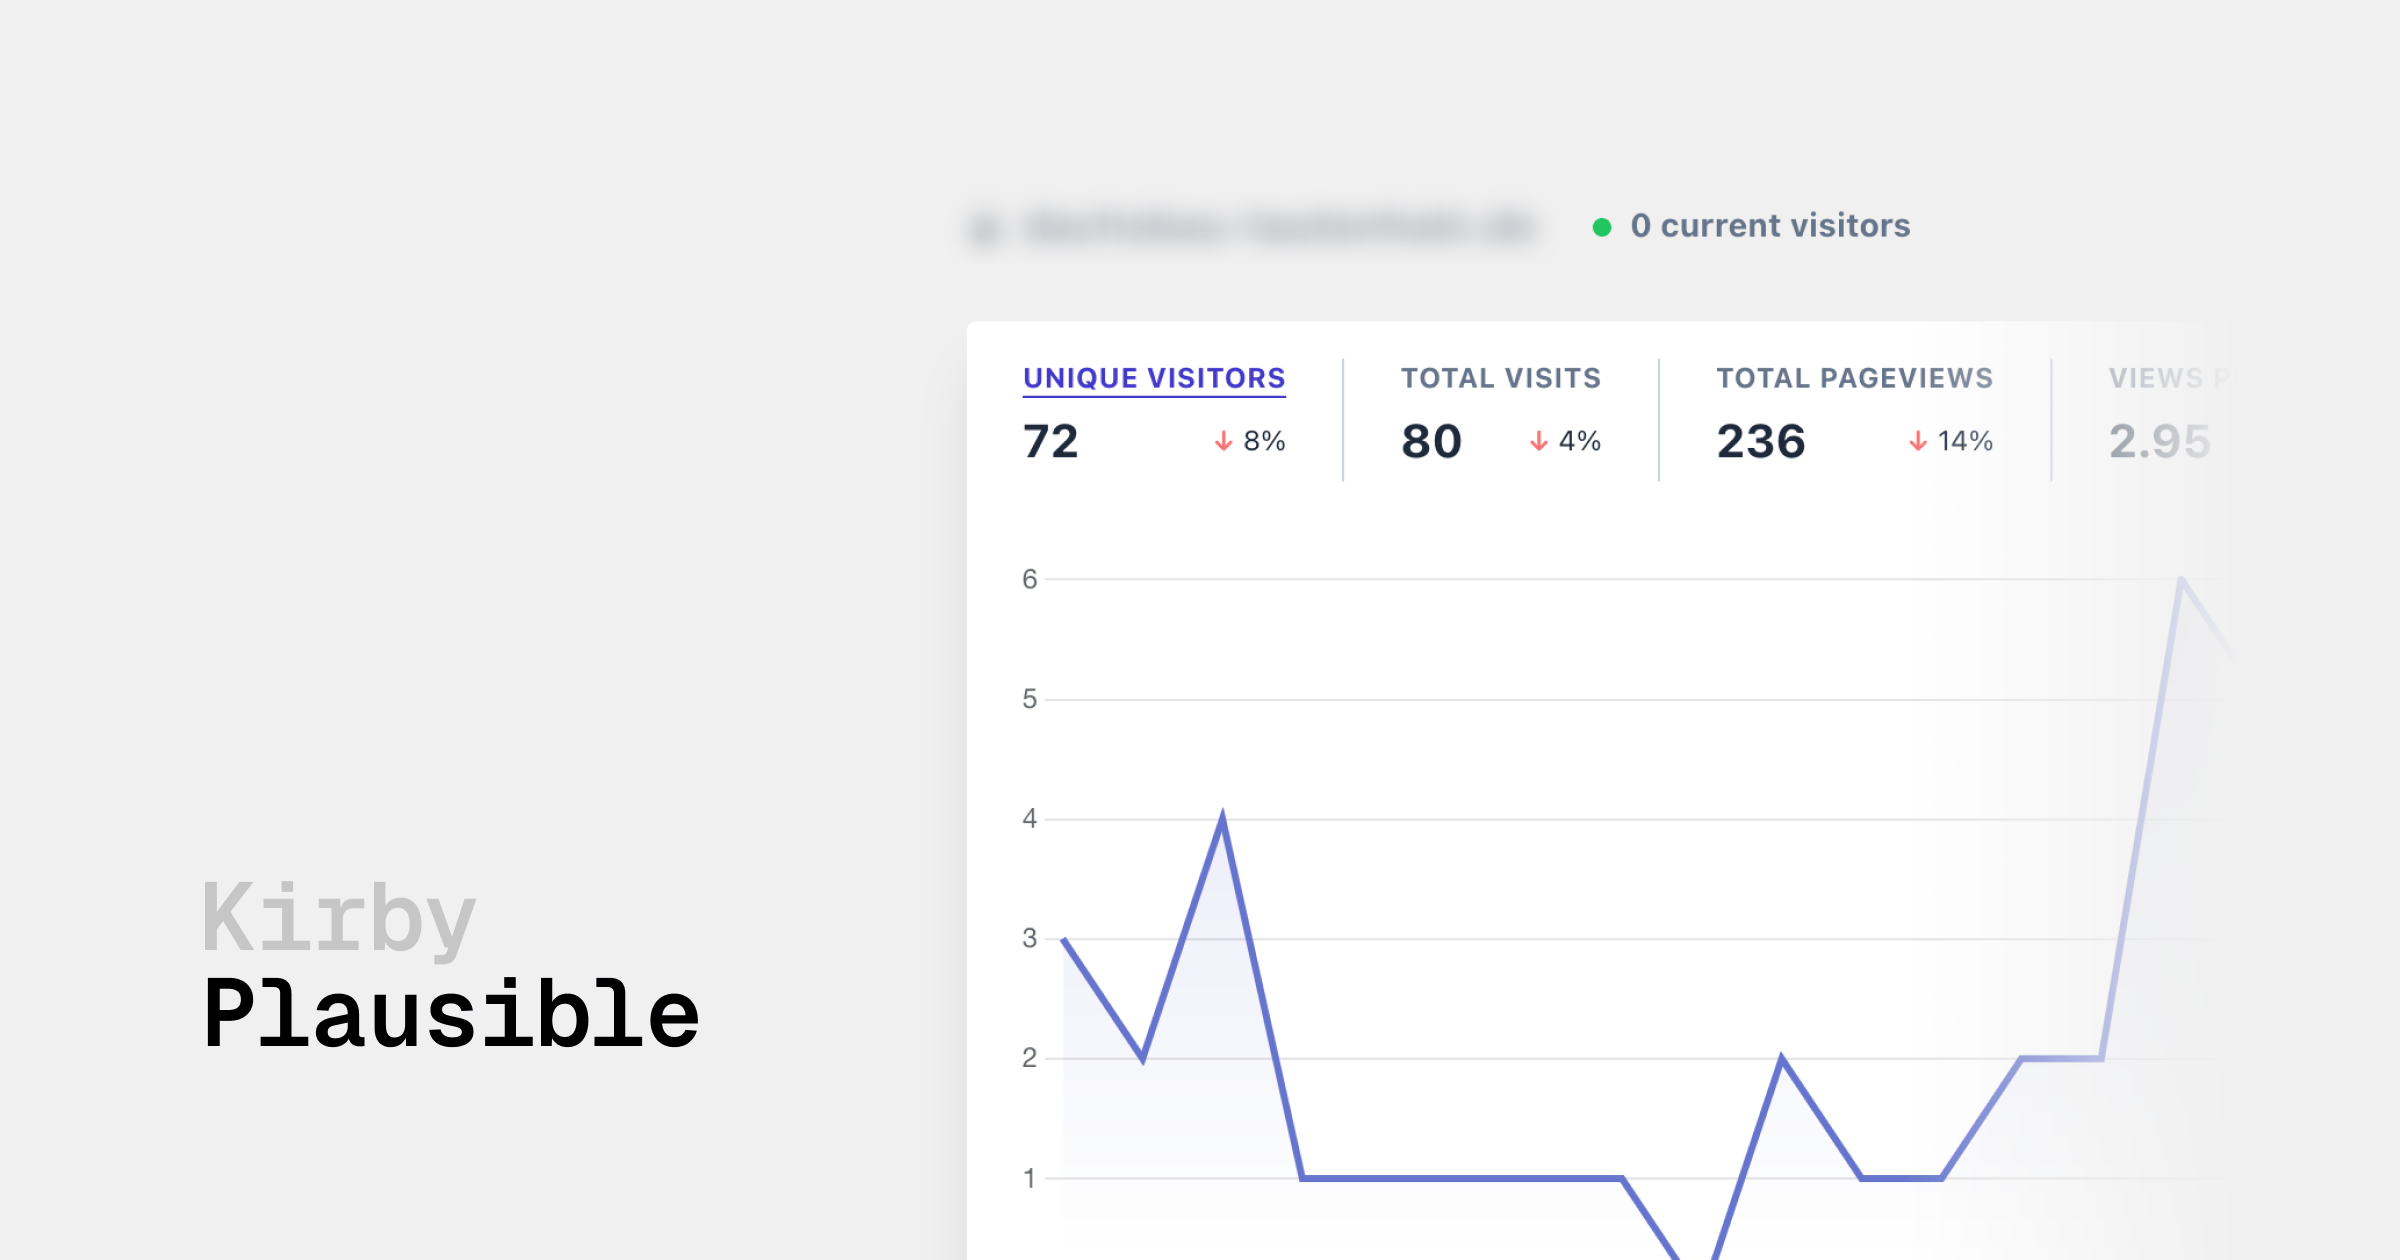
Task: Open the blurred site name switcher
Action: click(1278, 228)
